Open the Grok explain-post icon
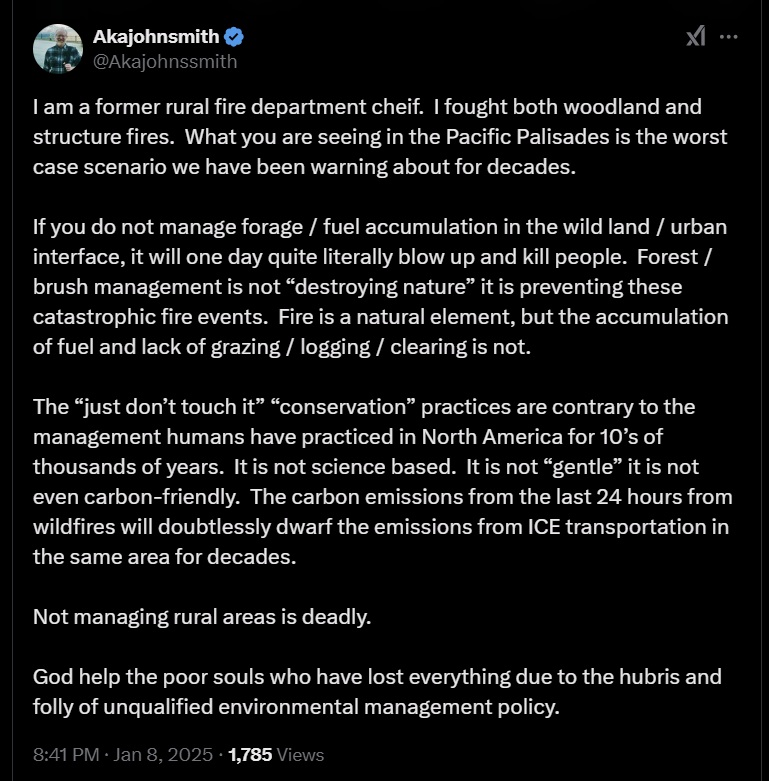This screenshot has width=769, height=781. click(696, 37)
